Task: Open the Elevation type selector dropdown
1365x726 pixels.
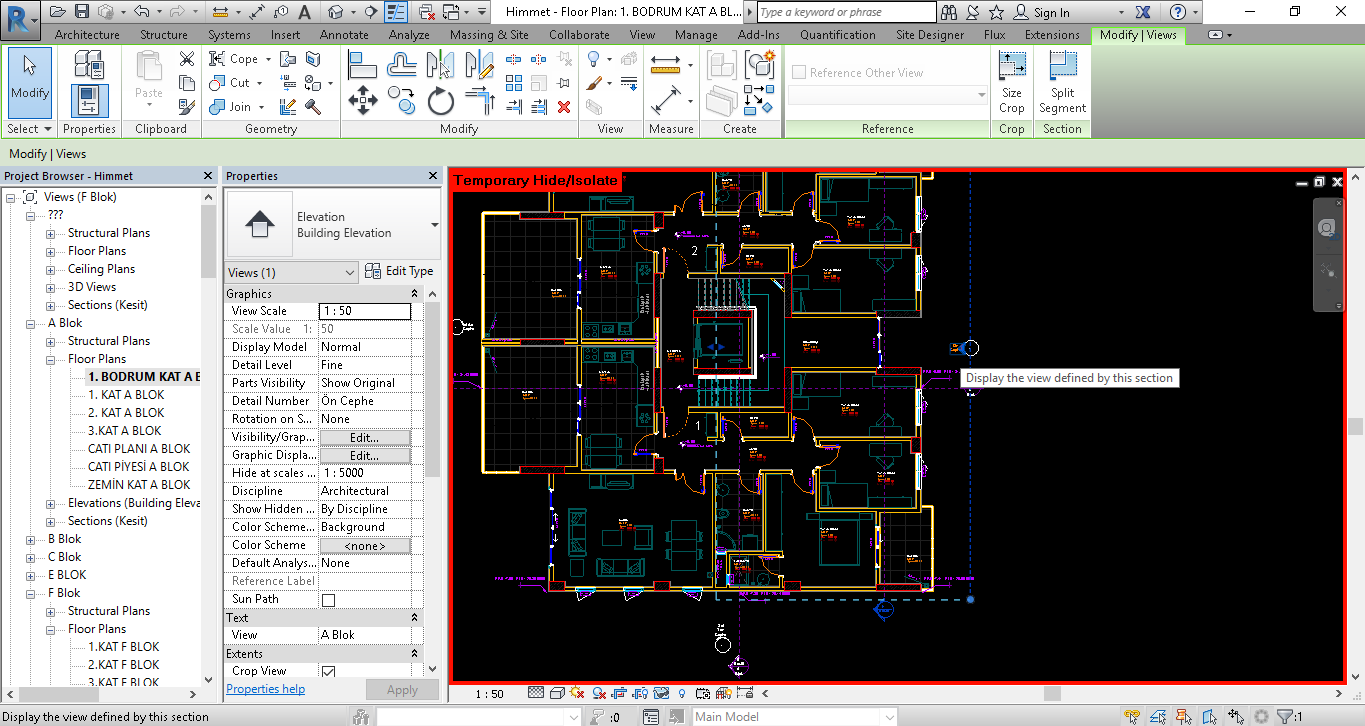Action: [x=434, y=225]
